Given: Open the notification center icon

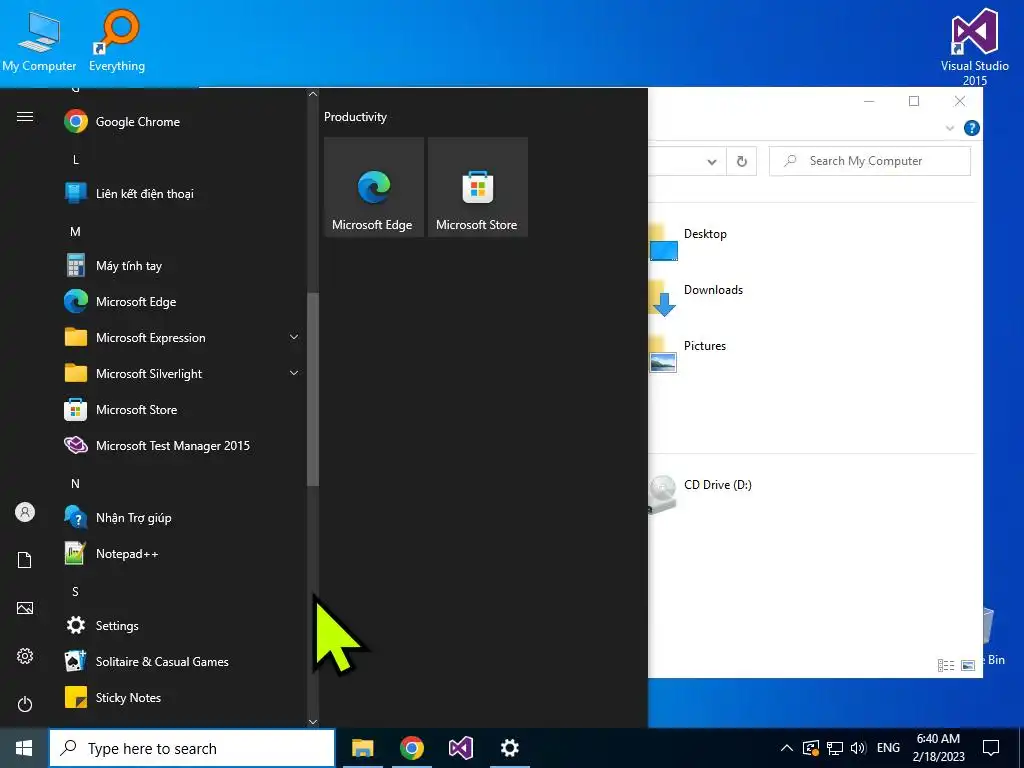Looking at the screenshot, I should (x=991, y=748).
